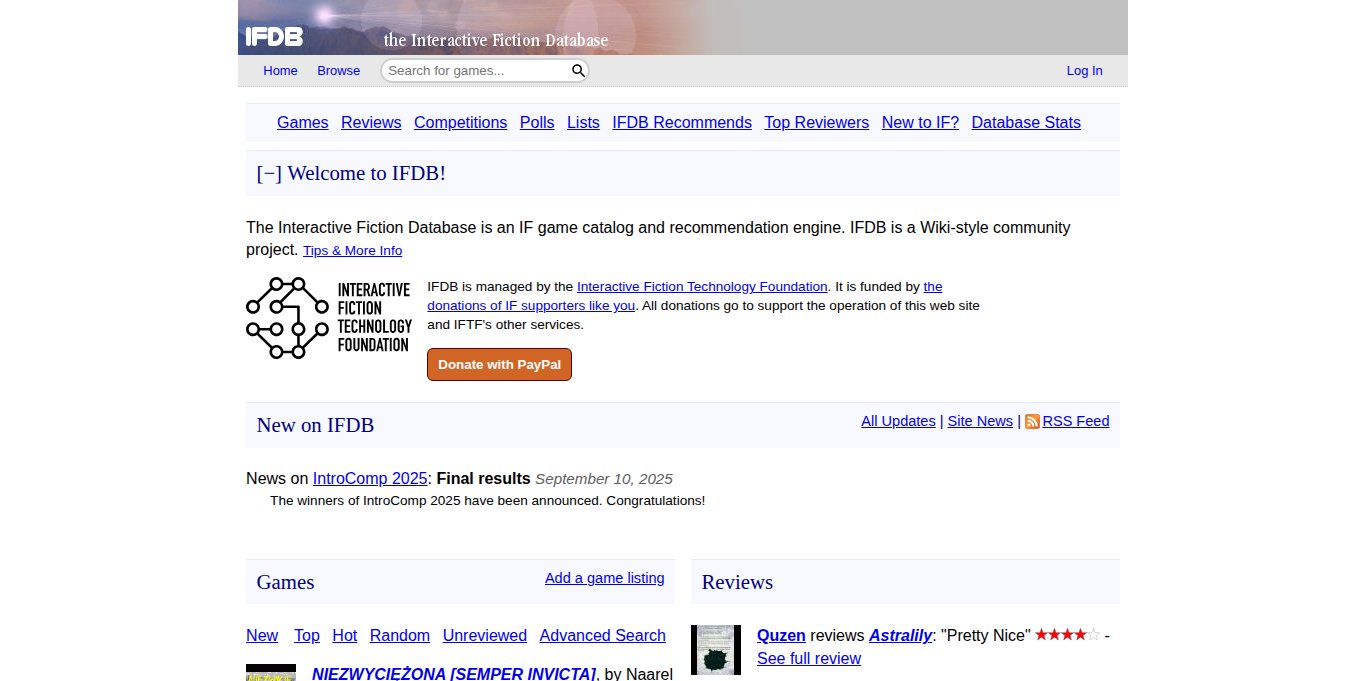Focus the Search for games field
This screenshot has width=1366, height=681.
476,70
